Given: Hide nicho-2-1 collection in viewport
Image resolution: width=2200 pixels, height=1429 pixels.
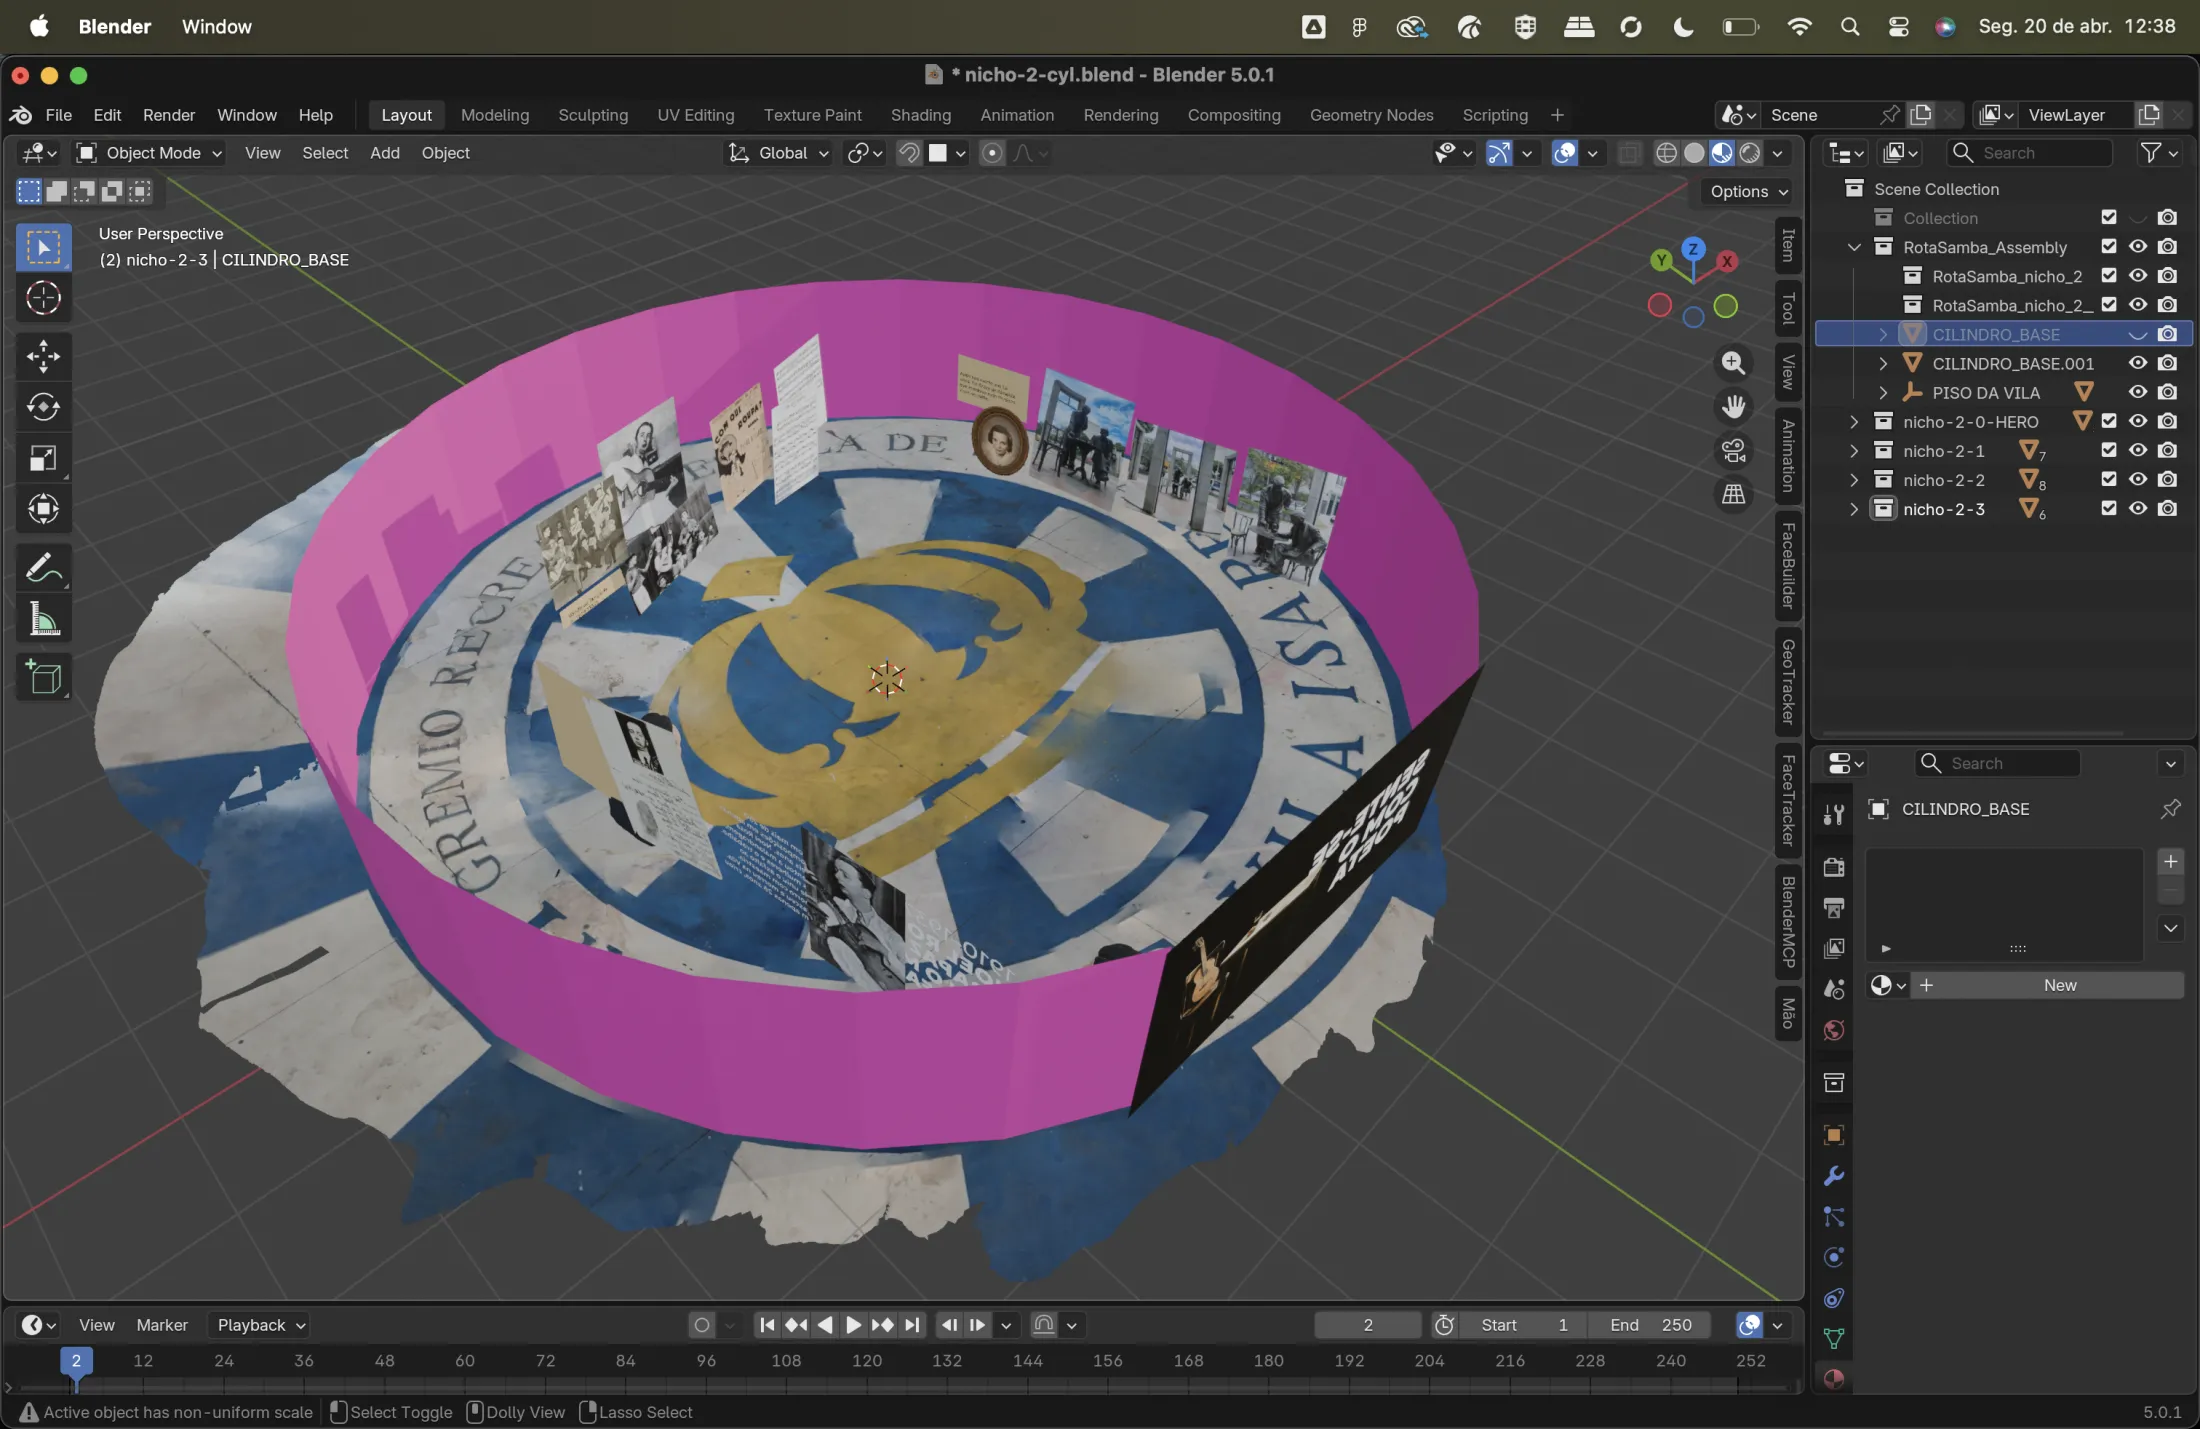Looking at the screenshot, I should (2138, 451).
